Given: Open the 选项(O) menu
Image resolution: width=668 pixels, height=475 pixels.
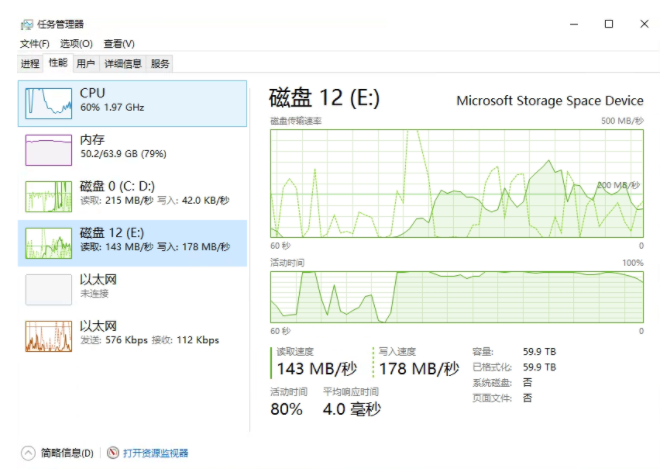Looking at the screenshot, I should coord(76,44).
